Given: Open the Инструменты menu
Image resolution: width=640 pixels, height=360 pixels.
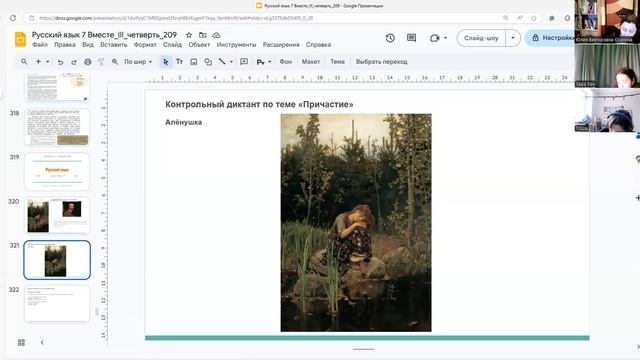Looking at the screenshot, I should 236,44.
